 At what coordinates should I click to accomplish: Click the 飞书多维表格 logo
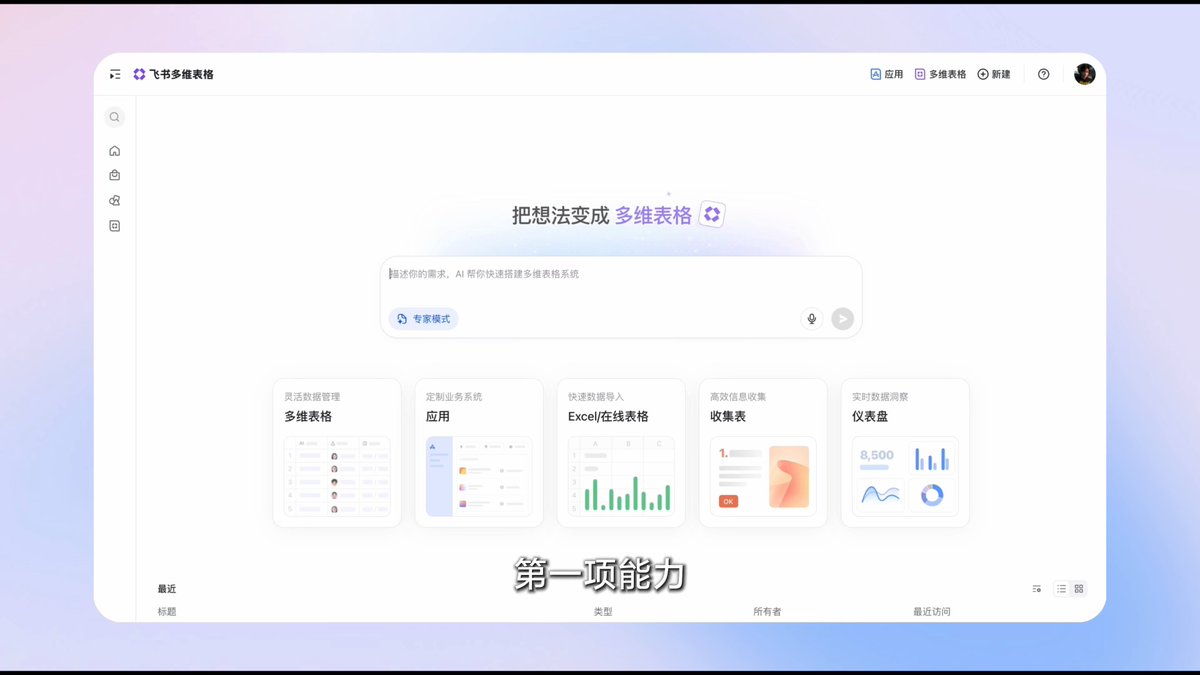(173, 74)
